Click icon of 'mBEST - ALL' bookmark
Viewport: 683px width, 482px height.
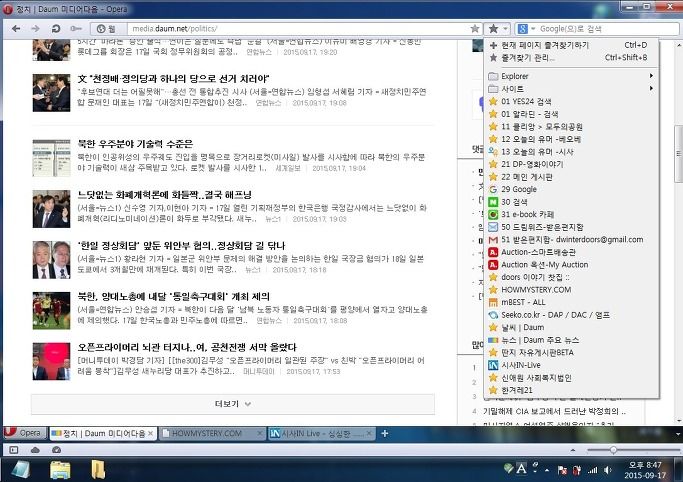[x=493, y=302]
